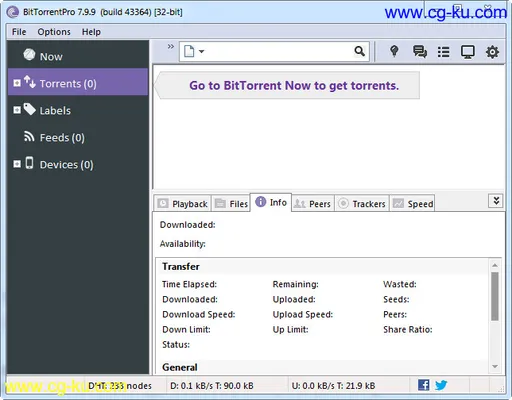Click the RSS feed icon
The image size is (512, 400).
[29, 136]
